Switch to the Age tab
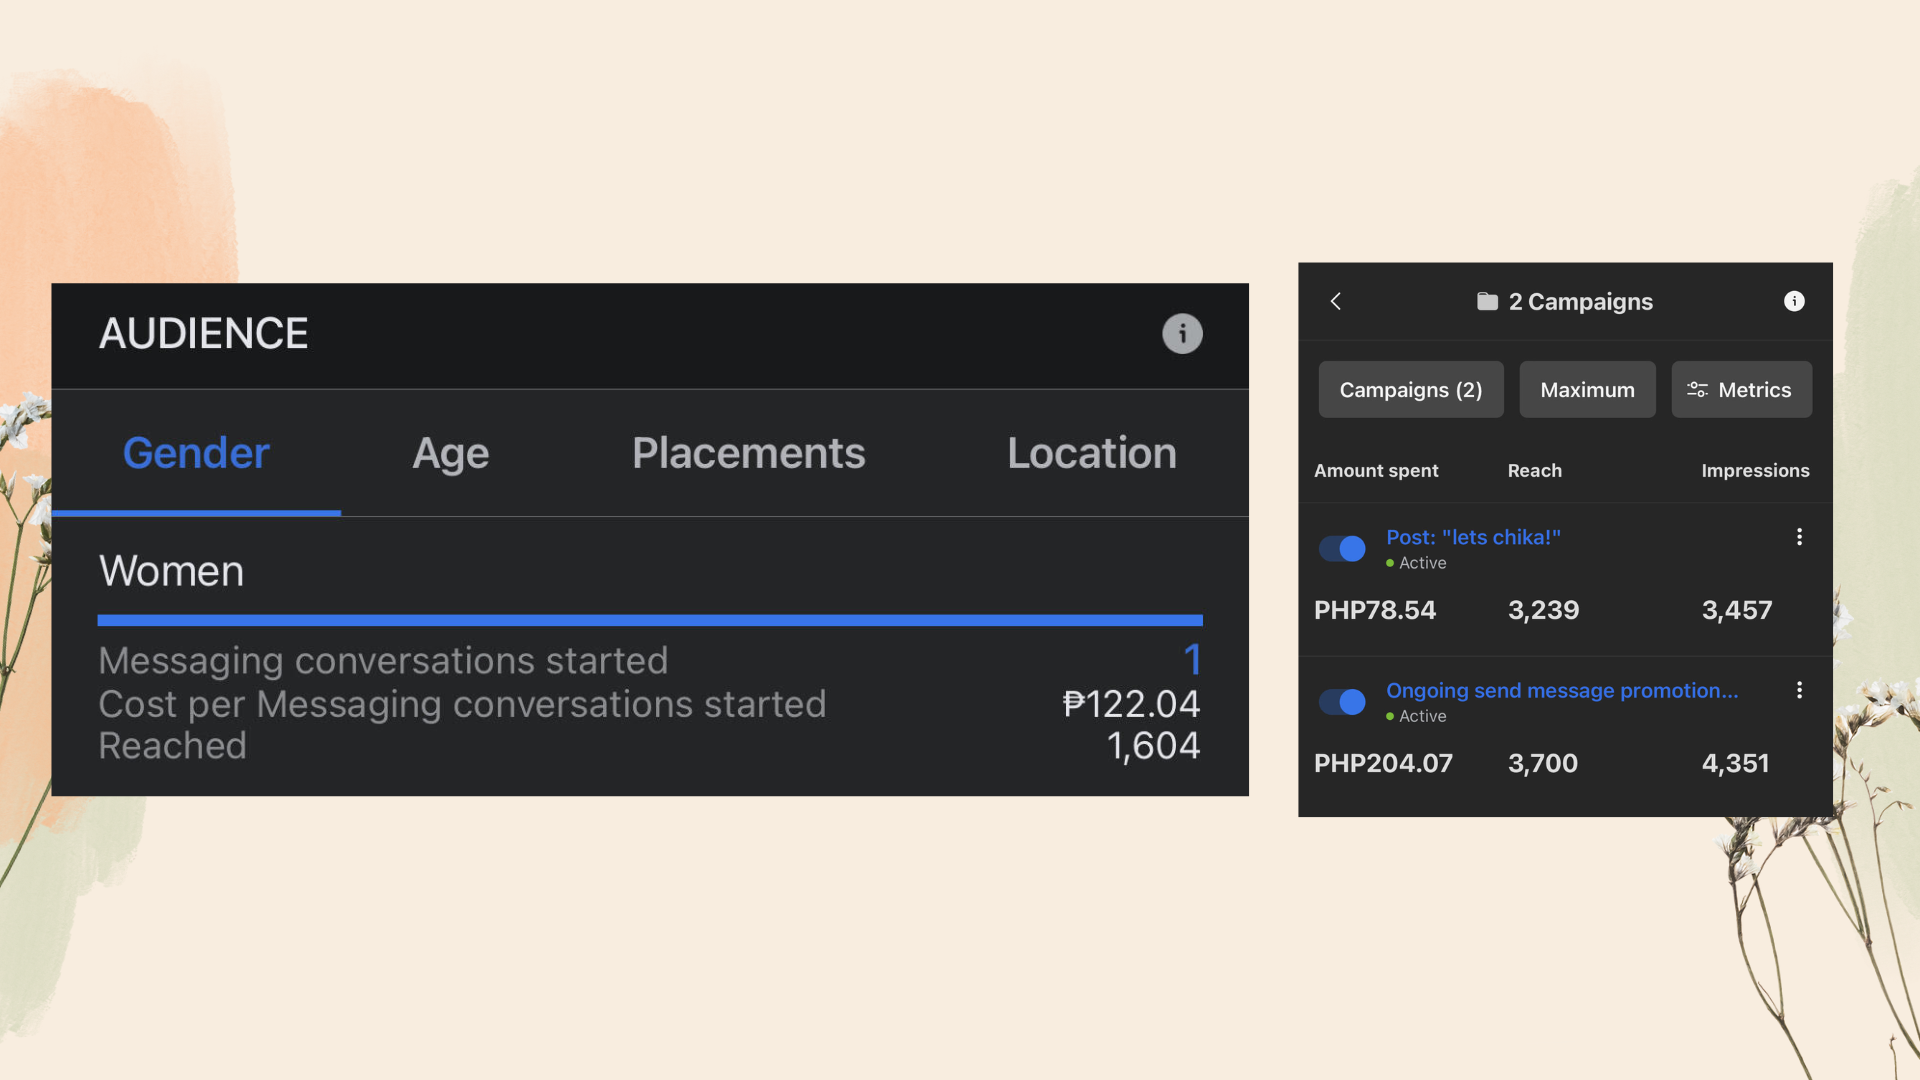 pyautogui.click(x=450, y=453)
